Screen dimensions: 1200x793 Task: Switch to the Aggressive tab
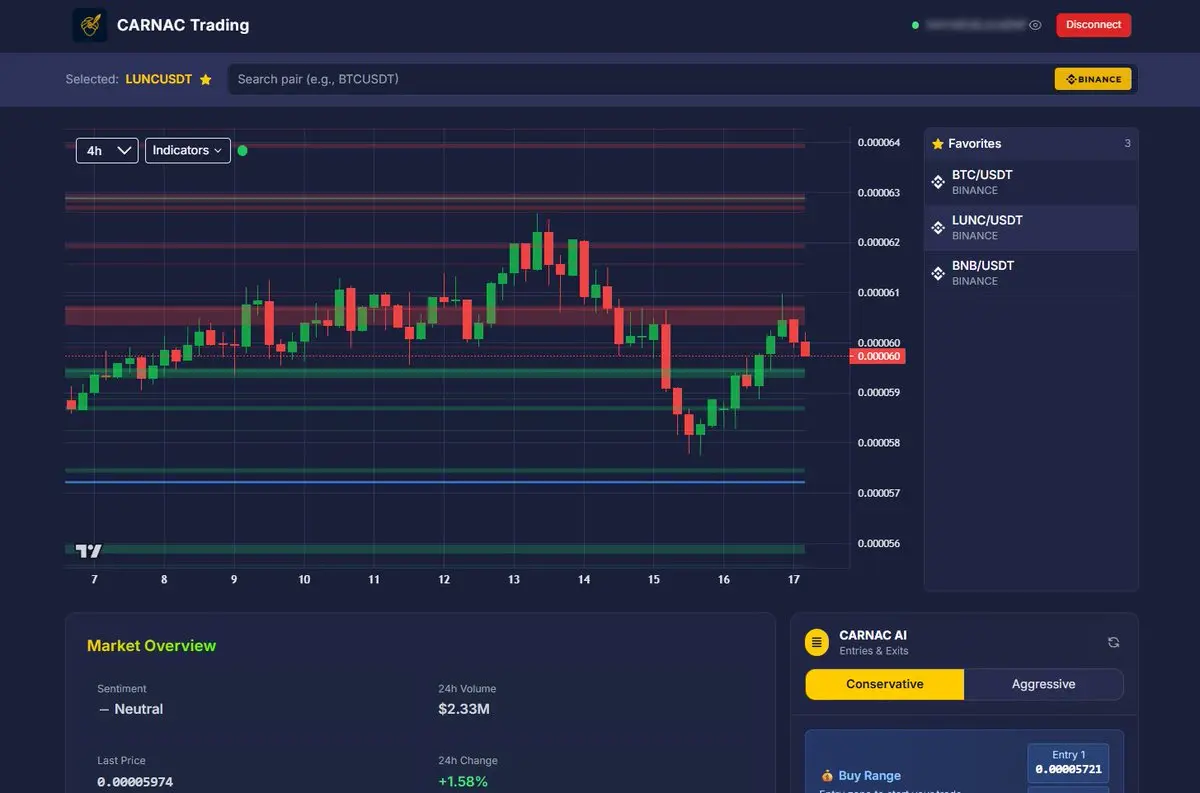(1043, 684)
